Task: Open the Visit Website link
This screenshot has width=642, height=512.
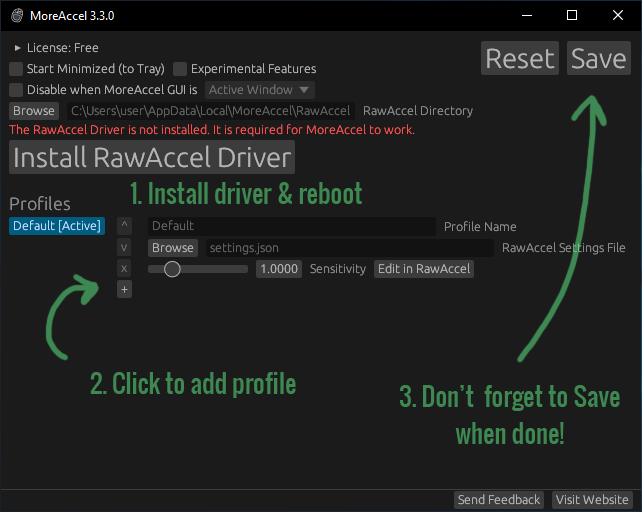Action: 592,500
